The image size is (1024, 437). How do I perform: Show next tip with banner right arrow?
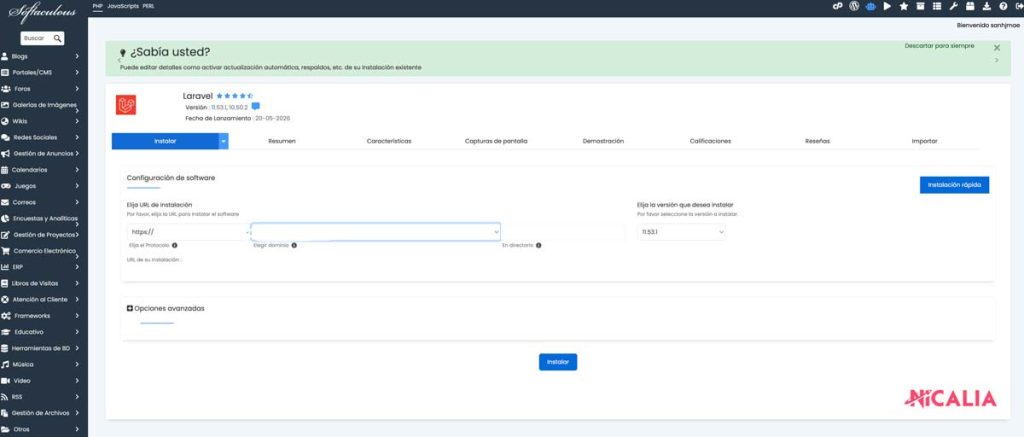pos(997,60)
